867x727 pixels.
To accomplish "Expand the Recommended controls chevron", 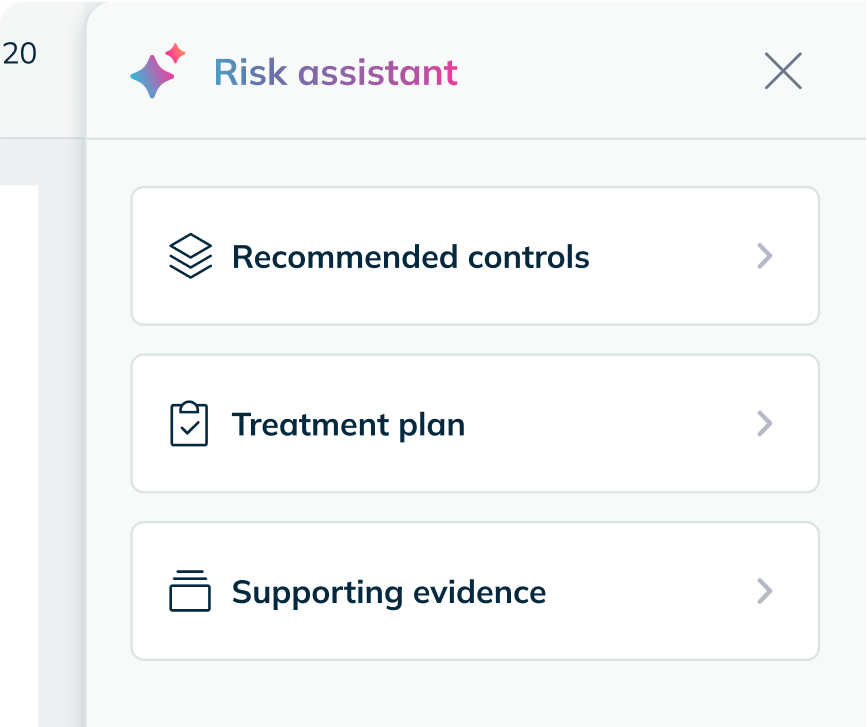I will [765, 256].
